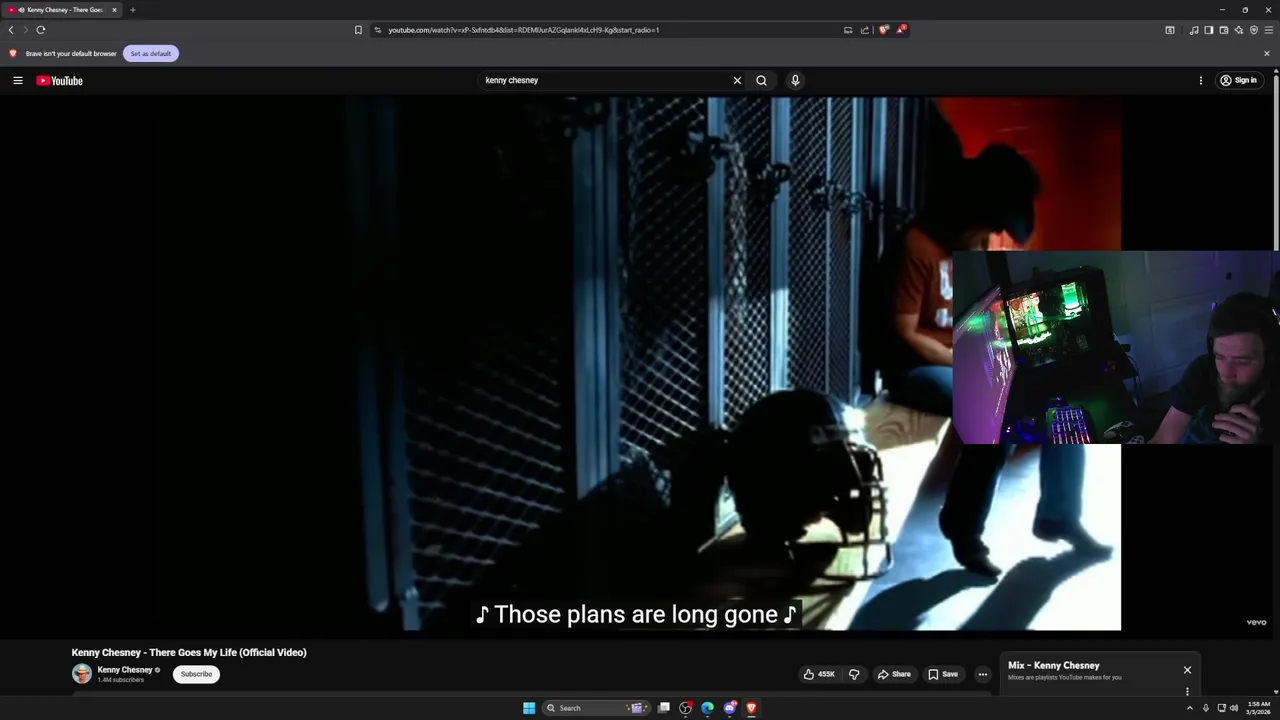Go to YouTube home via logo
Screen dimensions: 1280x720
pos(60,80)
